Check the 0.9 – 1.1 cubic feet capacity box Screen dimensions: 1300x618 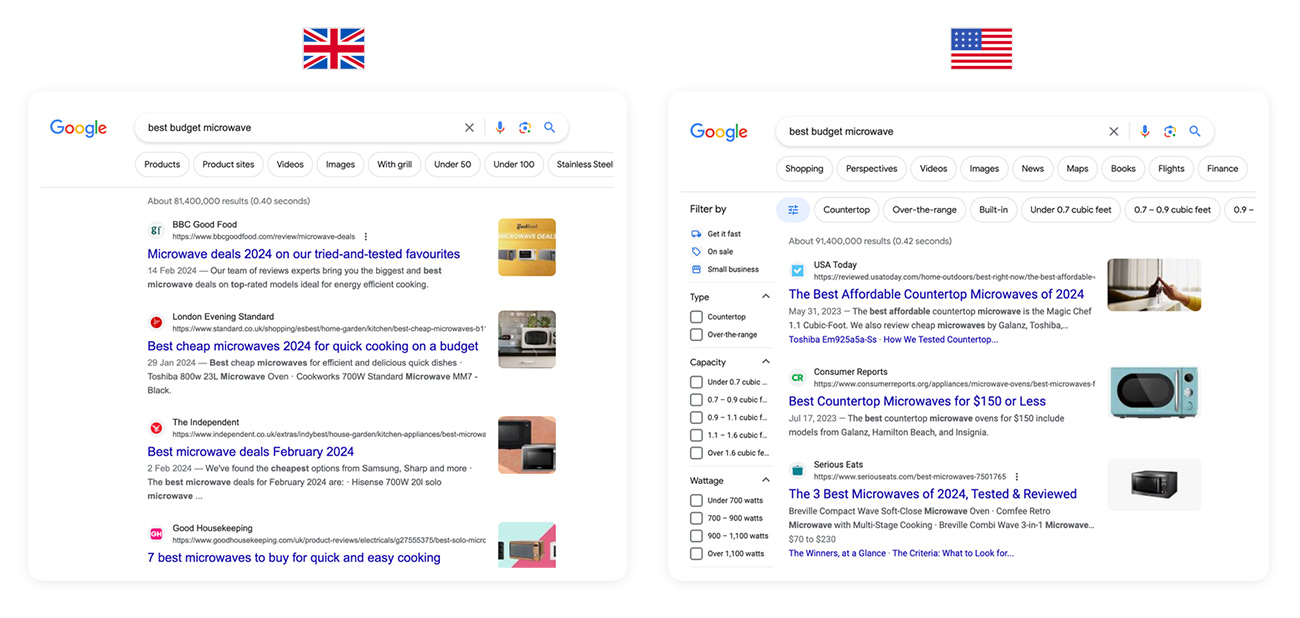696,418
